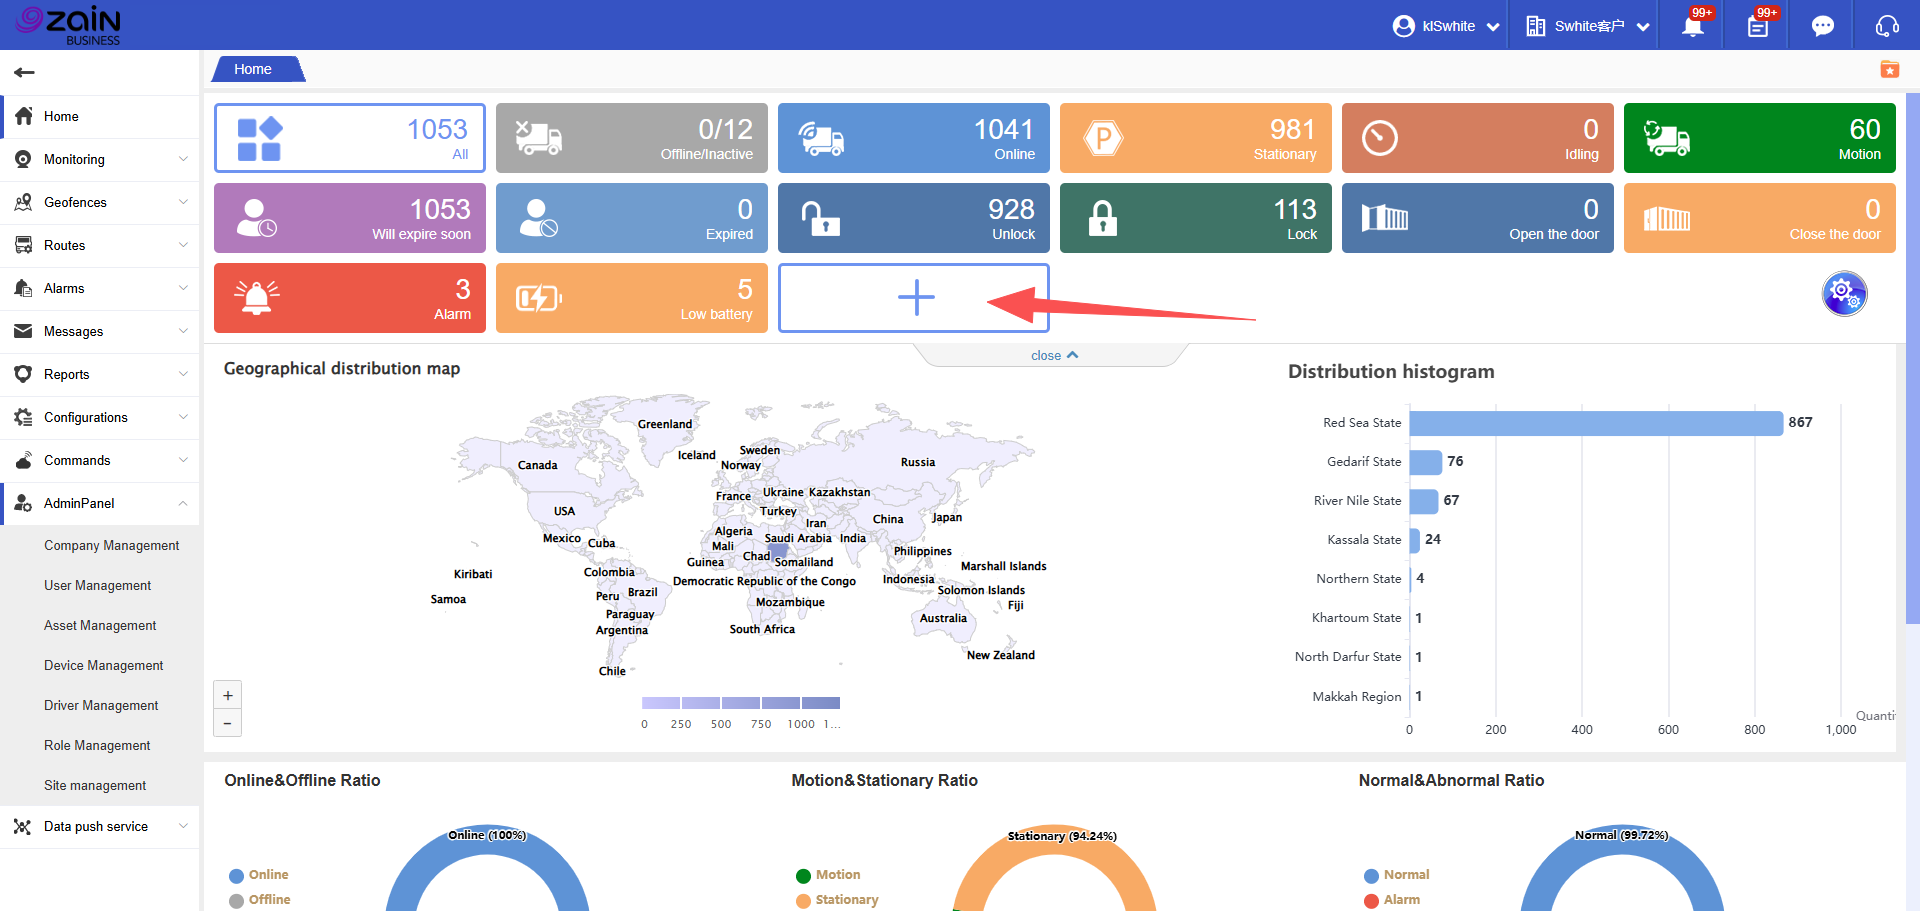Open the chat messages bubble icon

coord(1822,26)
